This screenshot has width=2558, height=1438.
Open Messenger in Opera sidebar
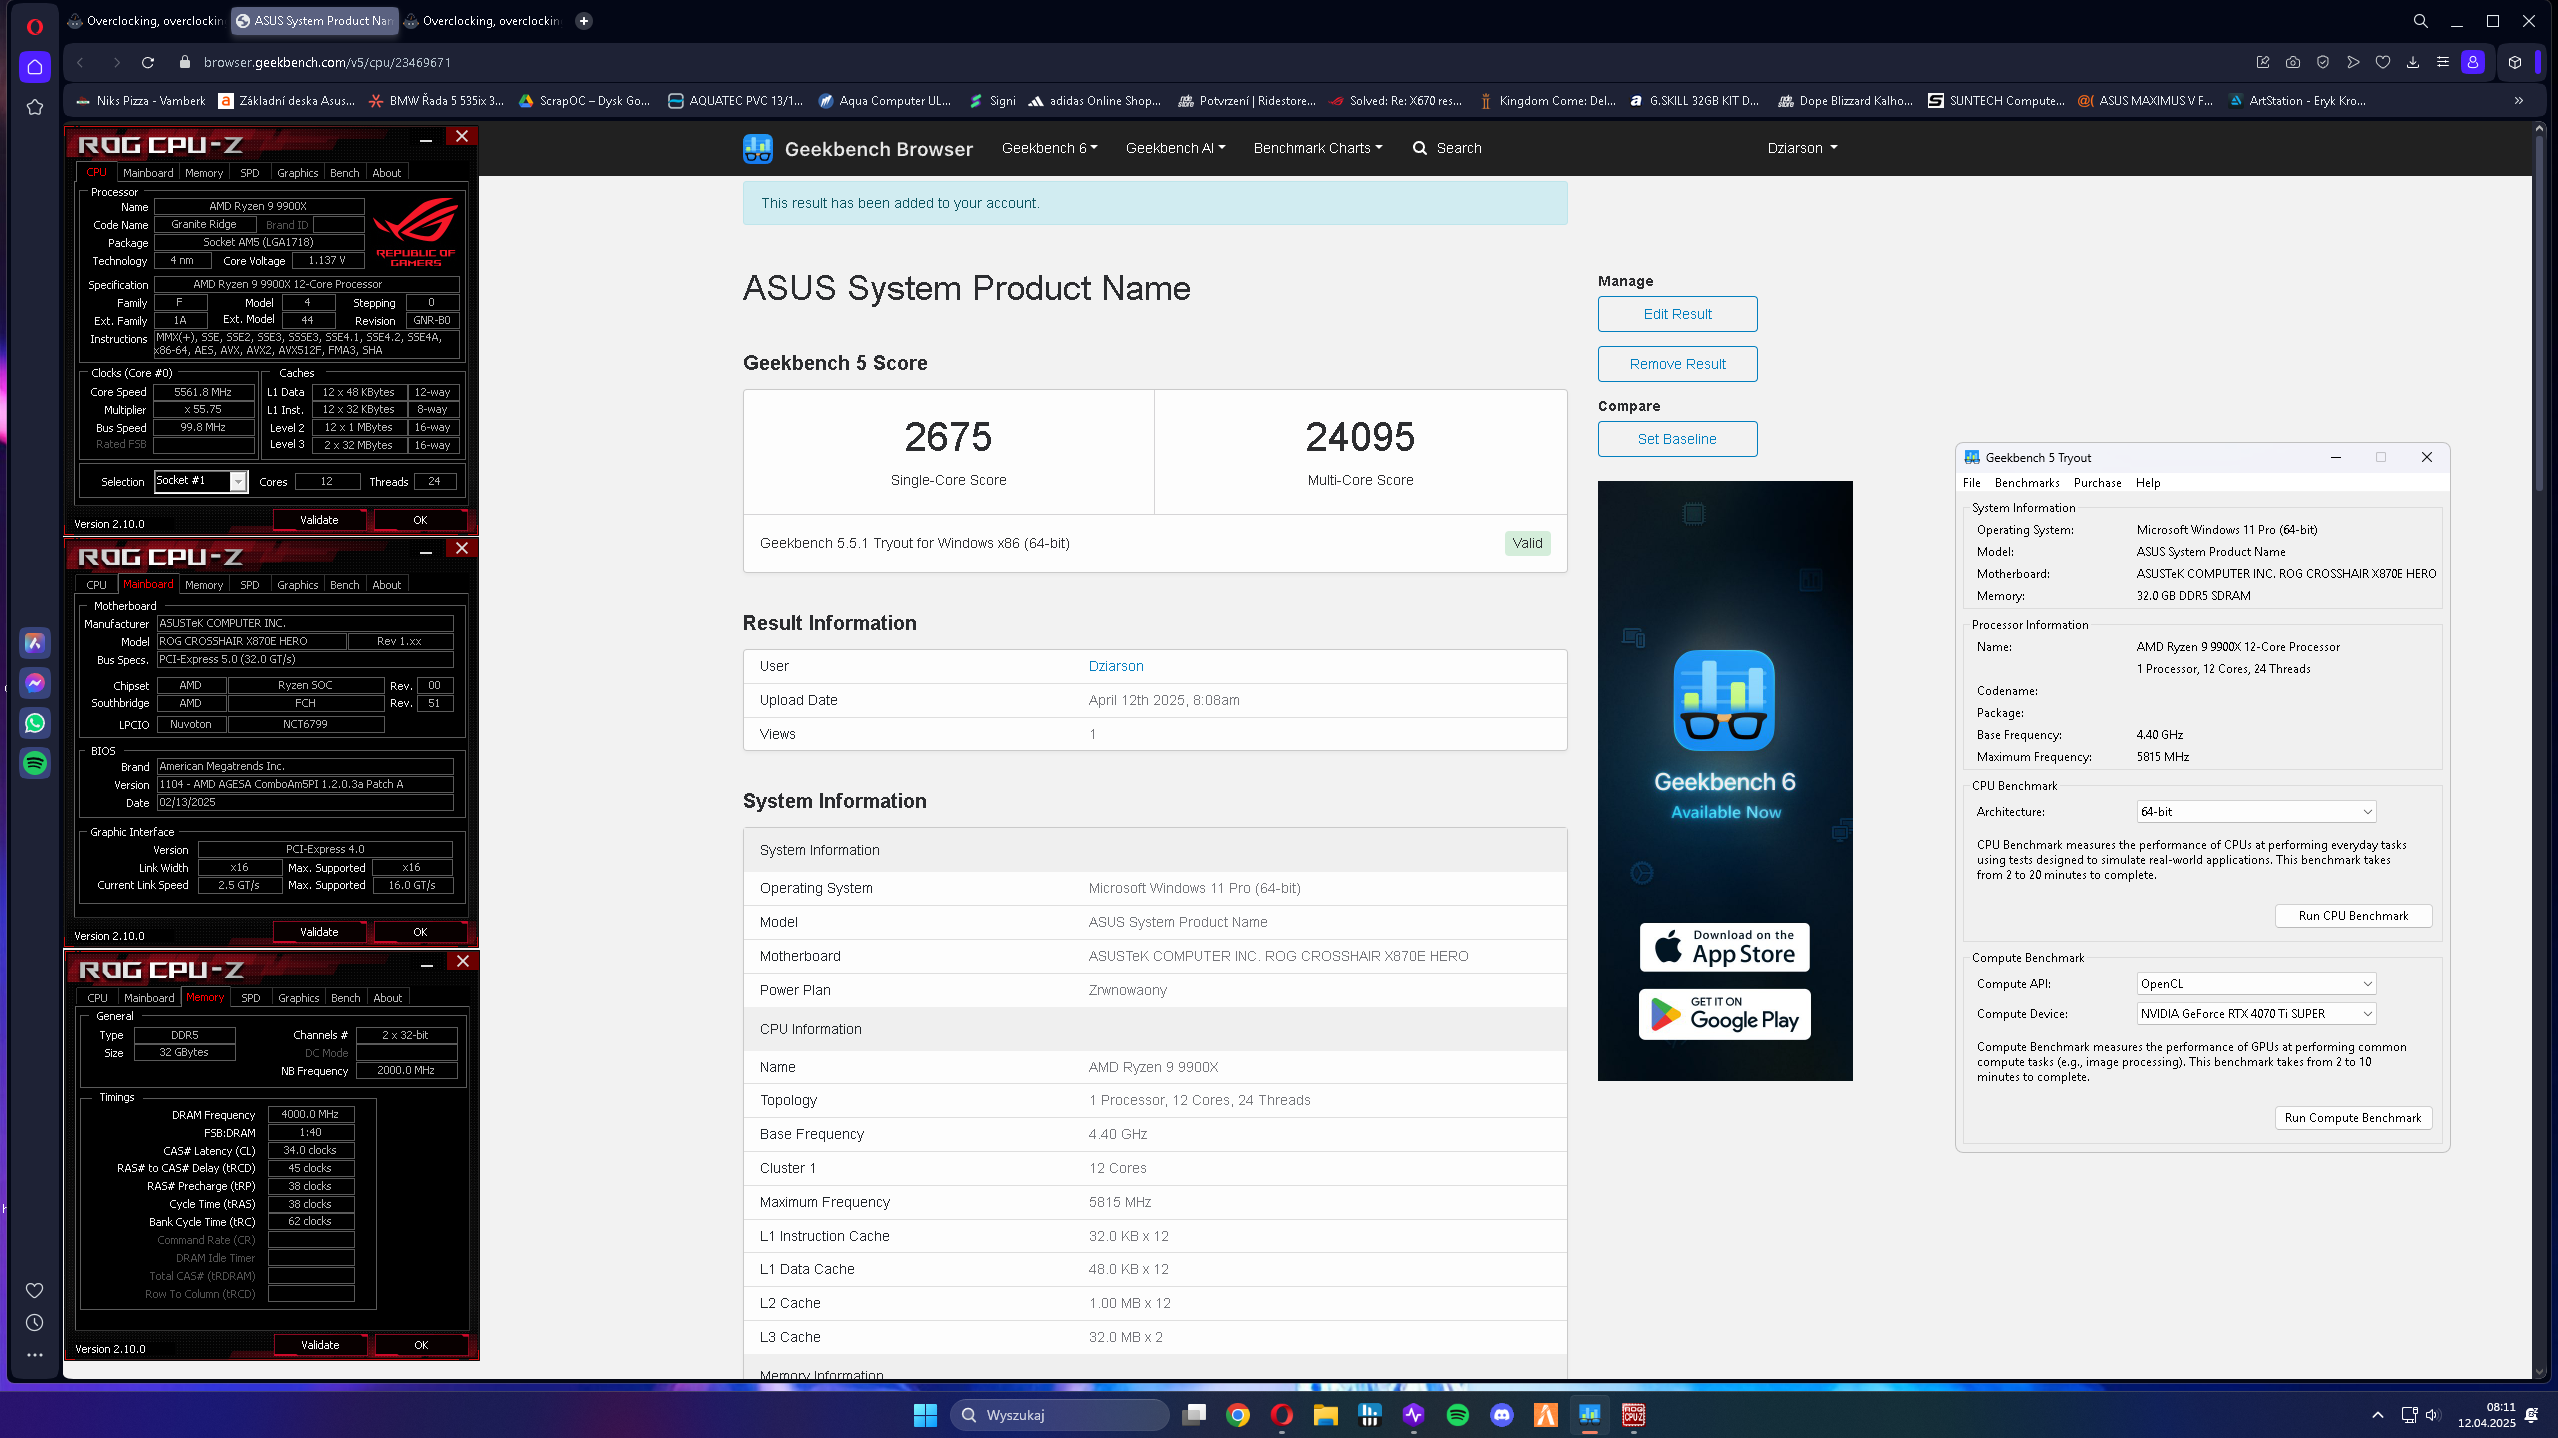[35, 683]
